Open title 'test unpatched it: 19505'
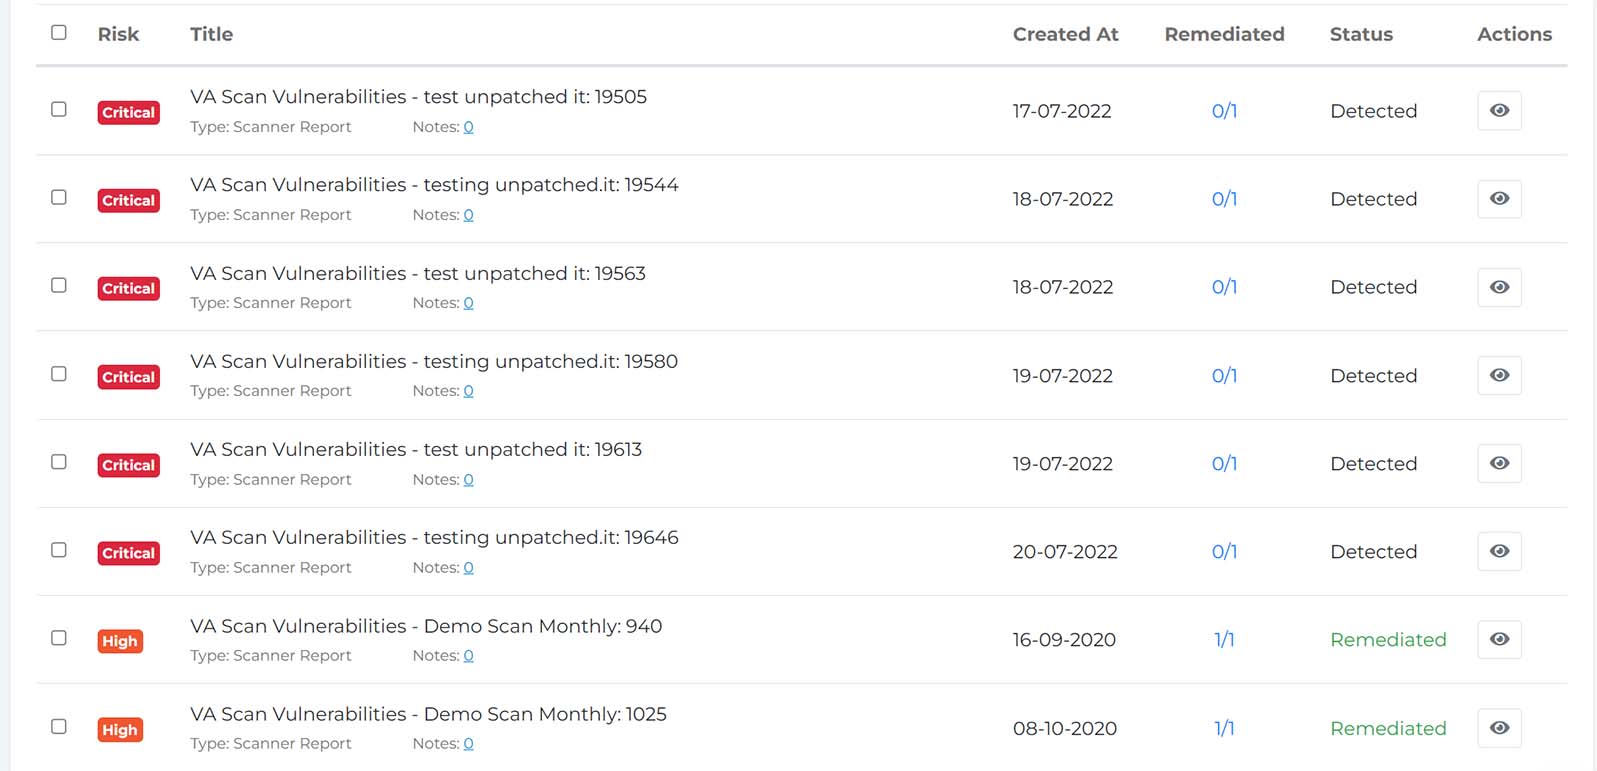This screenshot has width=1597, height=771. (418, 97)
